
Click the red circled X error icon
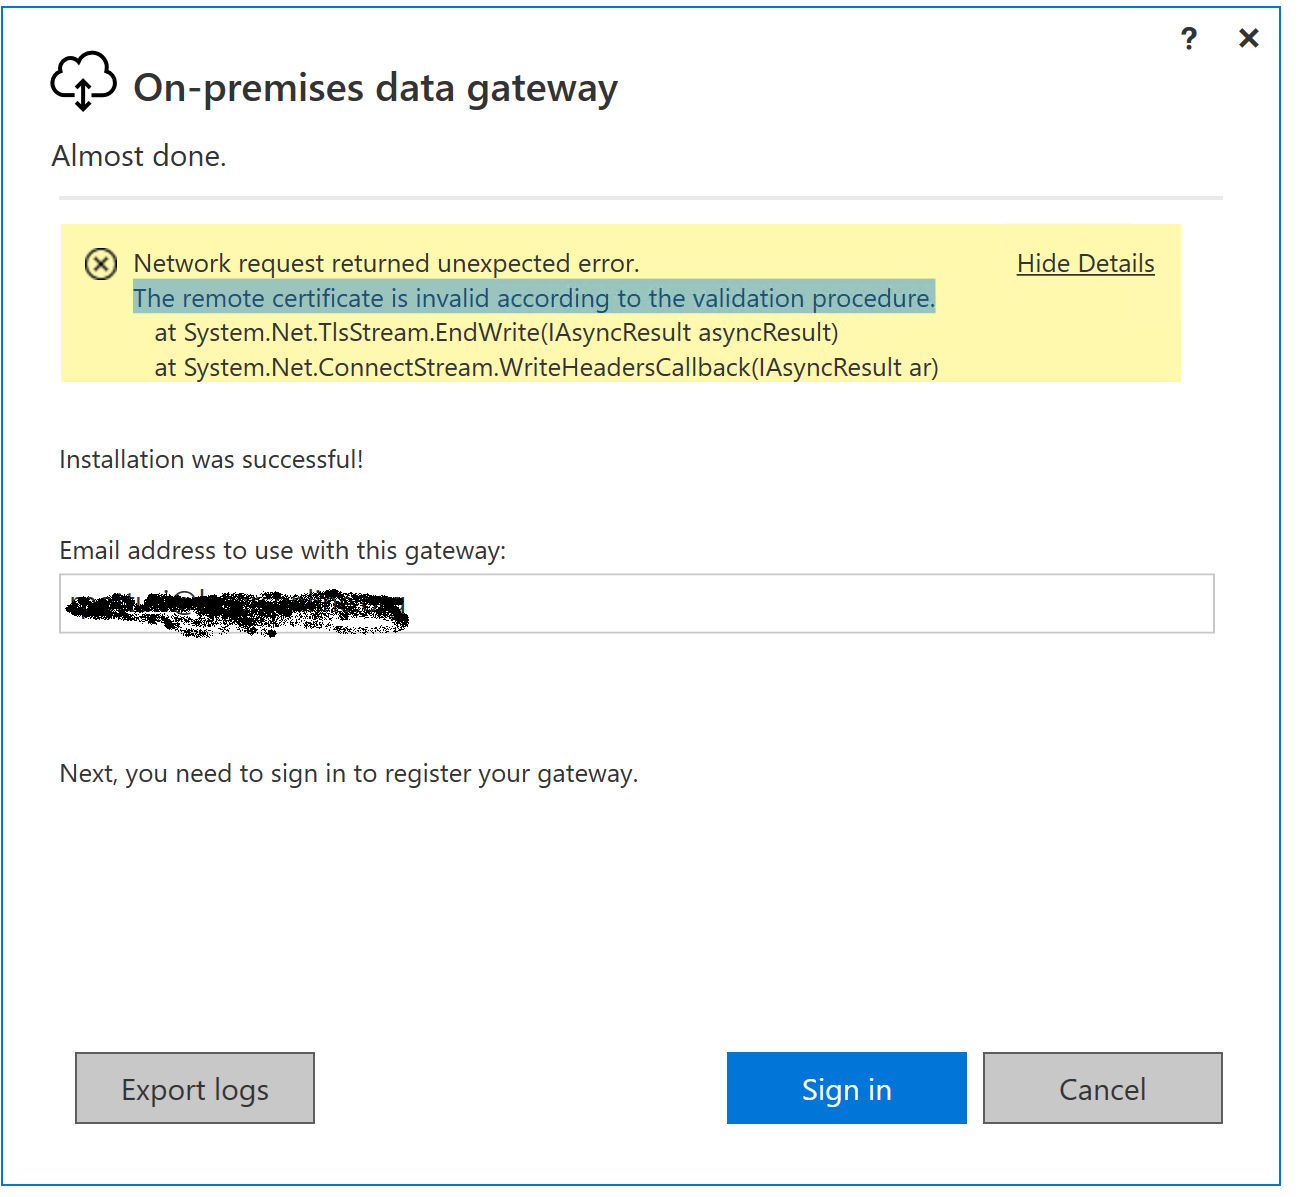coord(100,264)
